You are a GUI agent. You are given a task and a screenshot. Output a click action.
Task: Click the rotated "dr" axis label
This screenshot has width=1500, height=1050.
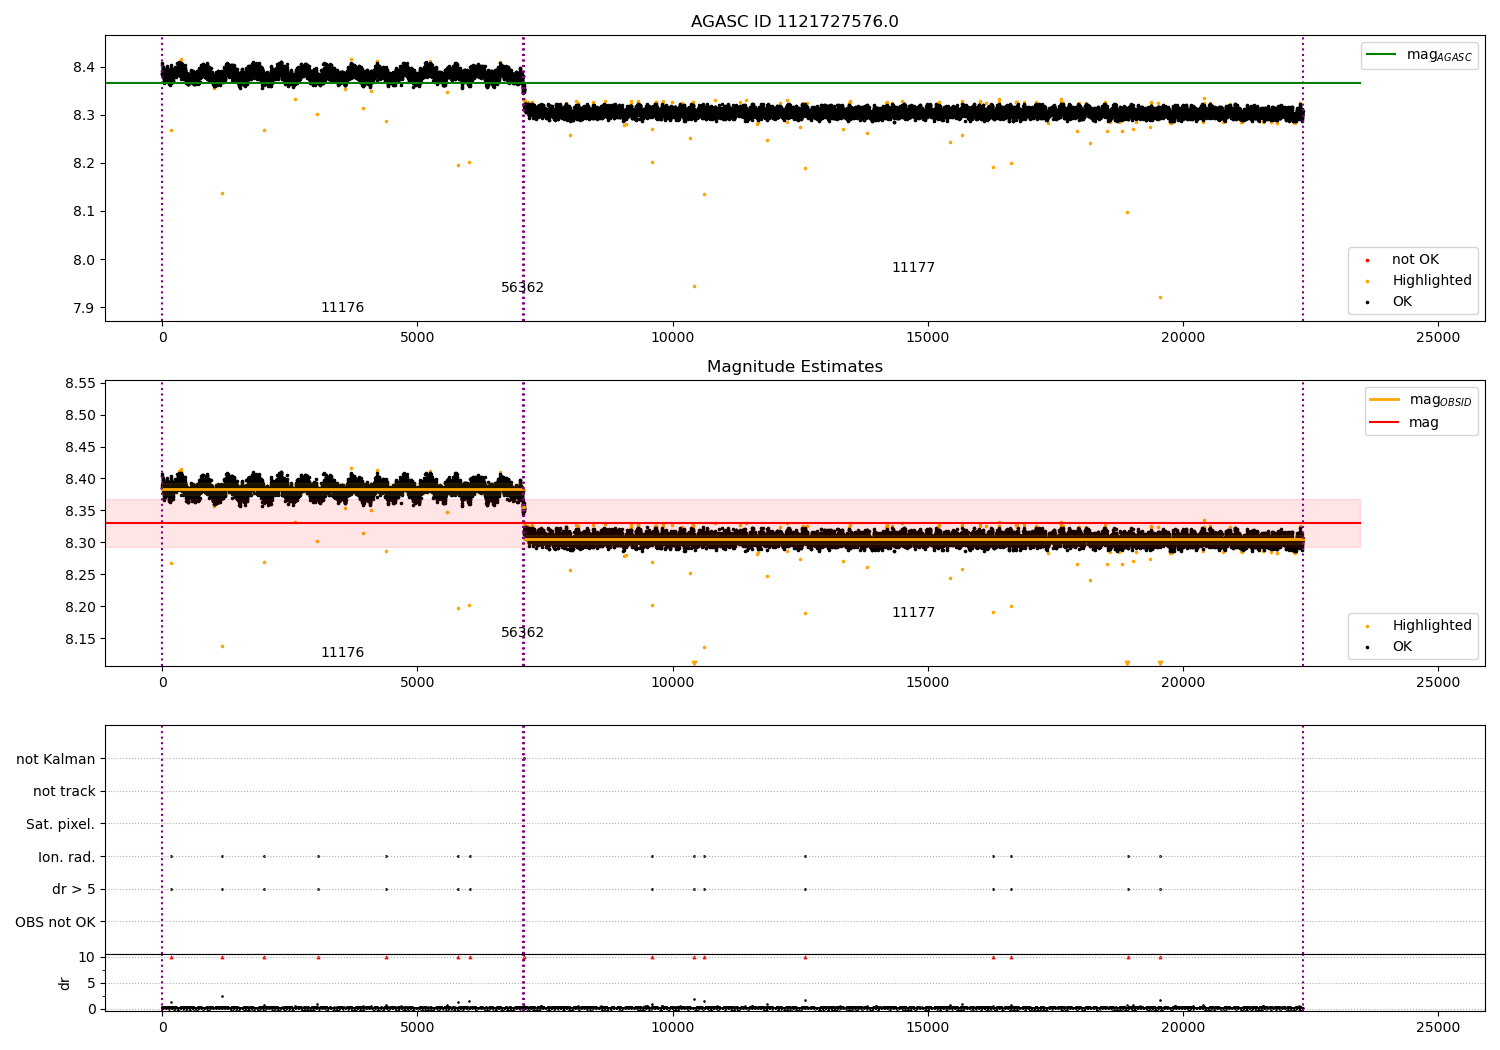(65, 983)
